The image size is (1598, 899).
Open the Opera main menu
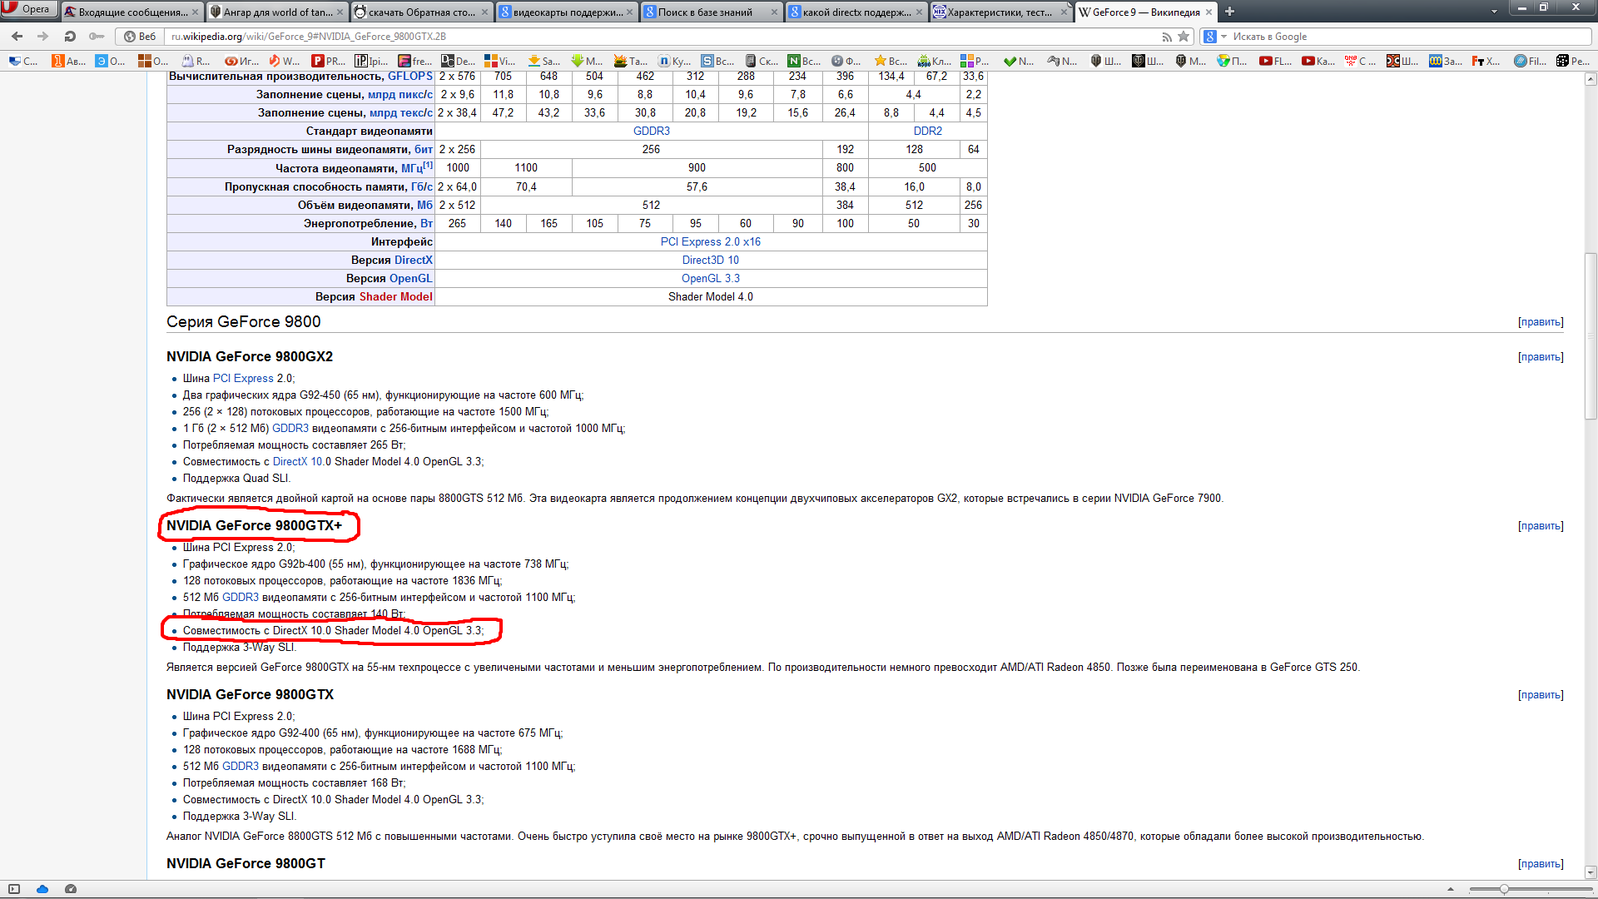28,9
